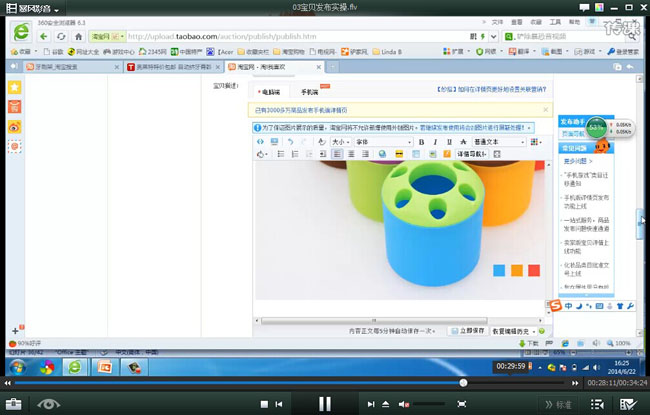Open the 详情导航 dropdown button
Image resolution: width=650 pixels, height=415 pixels.
point(471,154)
